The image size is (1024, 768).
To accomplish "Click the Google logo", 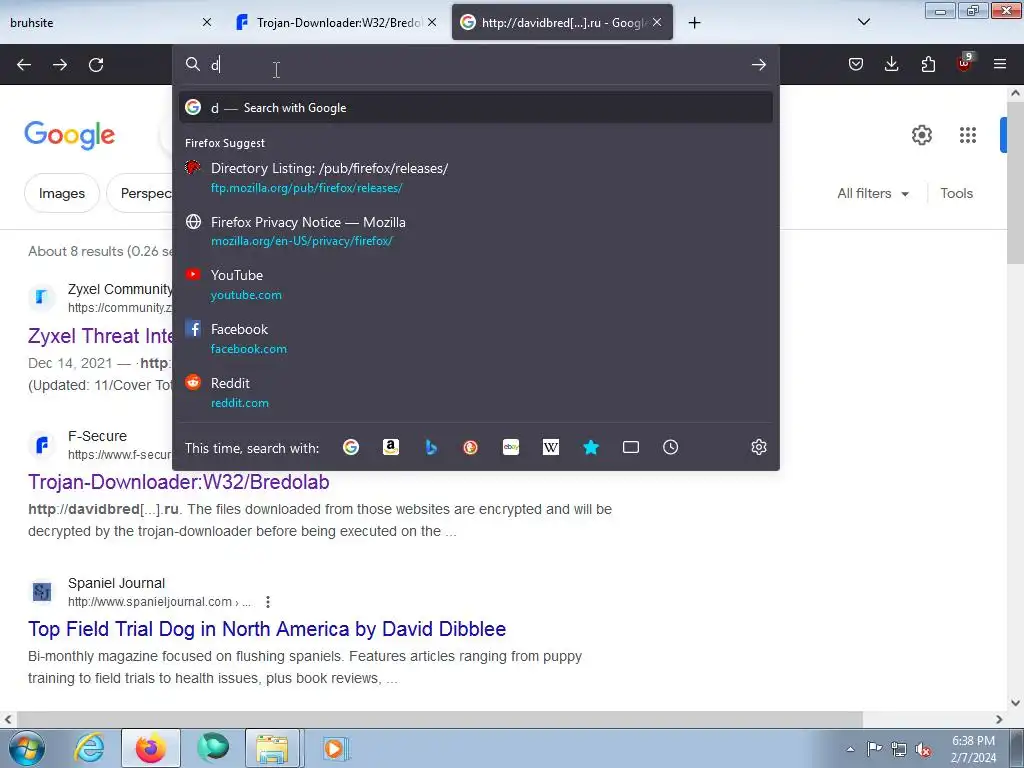I will pos(69,135).
